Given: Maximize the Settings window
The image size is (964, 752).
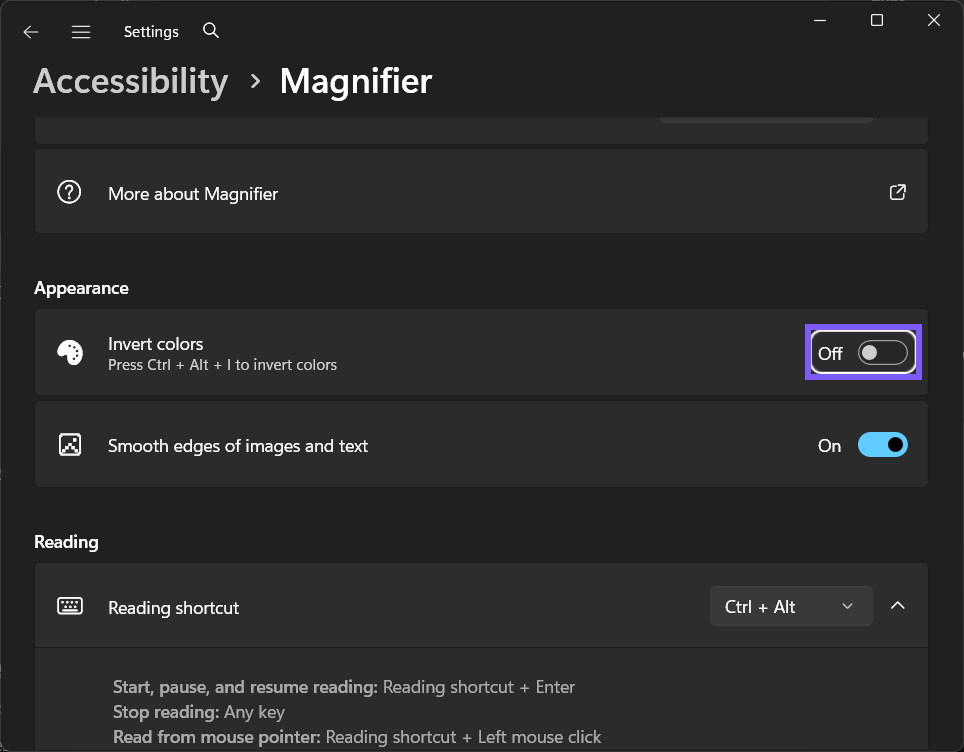Looking at the screenshot, I should 877,20.
